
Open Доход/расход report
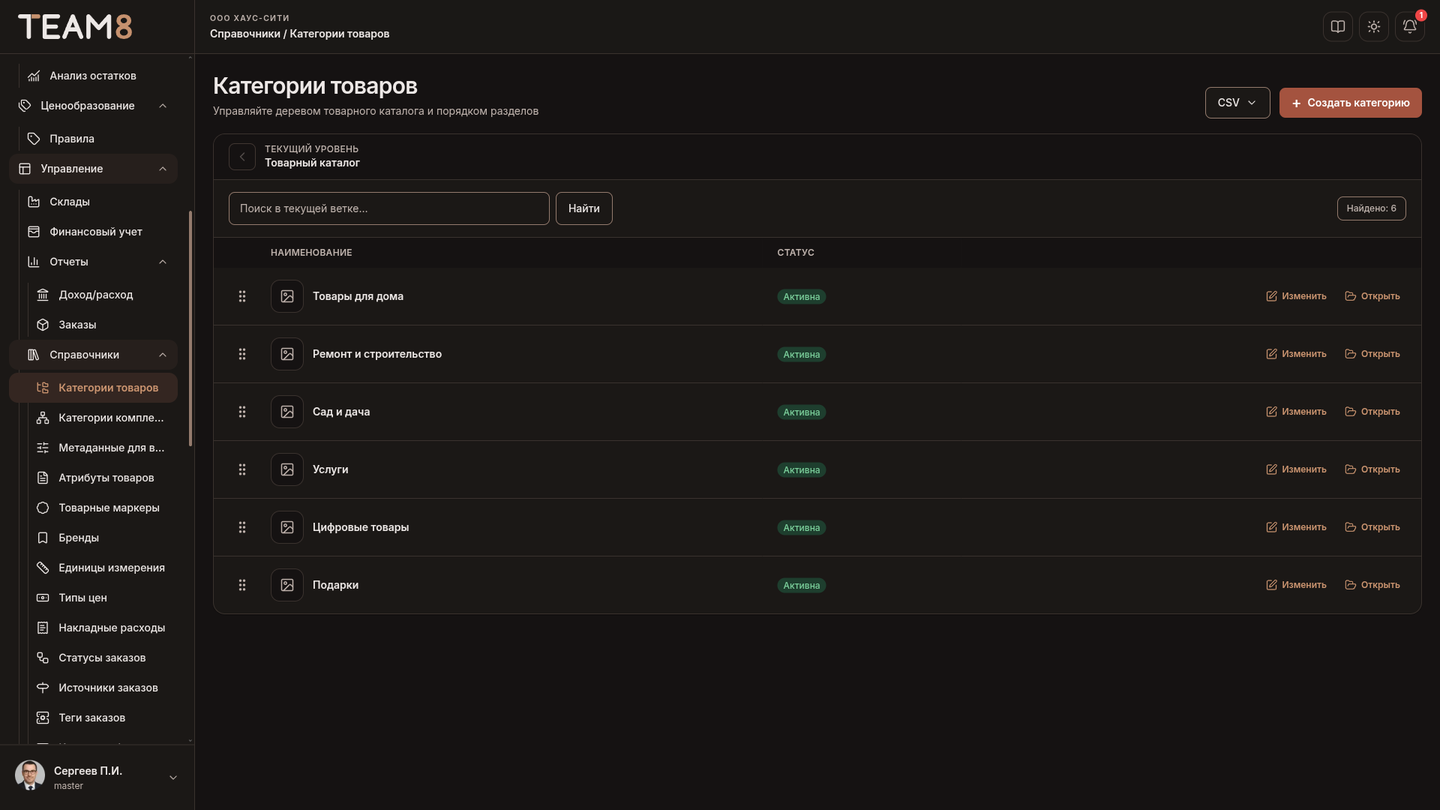click(95, 295)
